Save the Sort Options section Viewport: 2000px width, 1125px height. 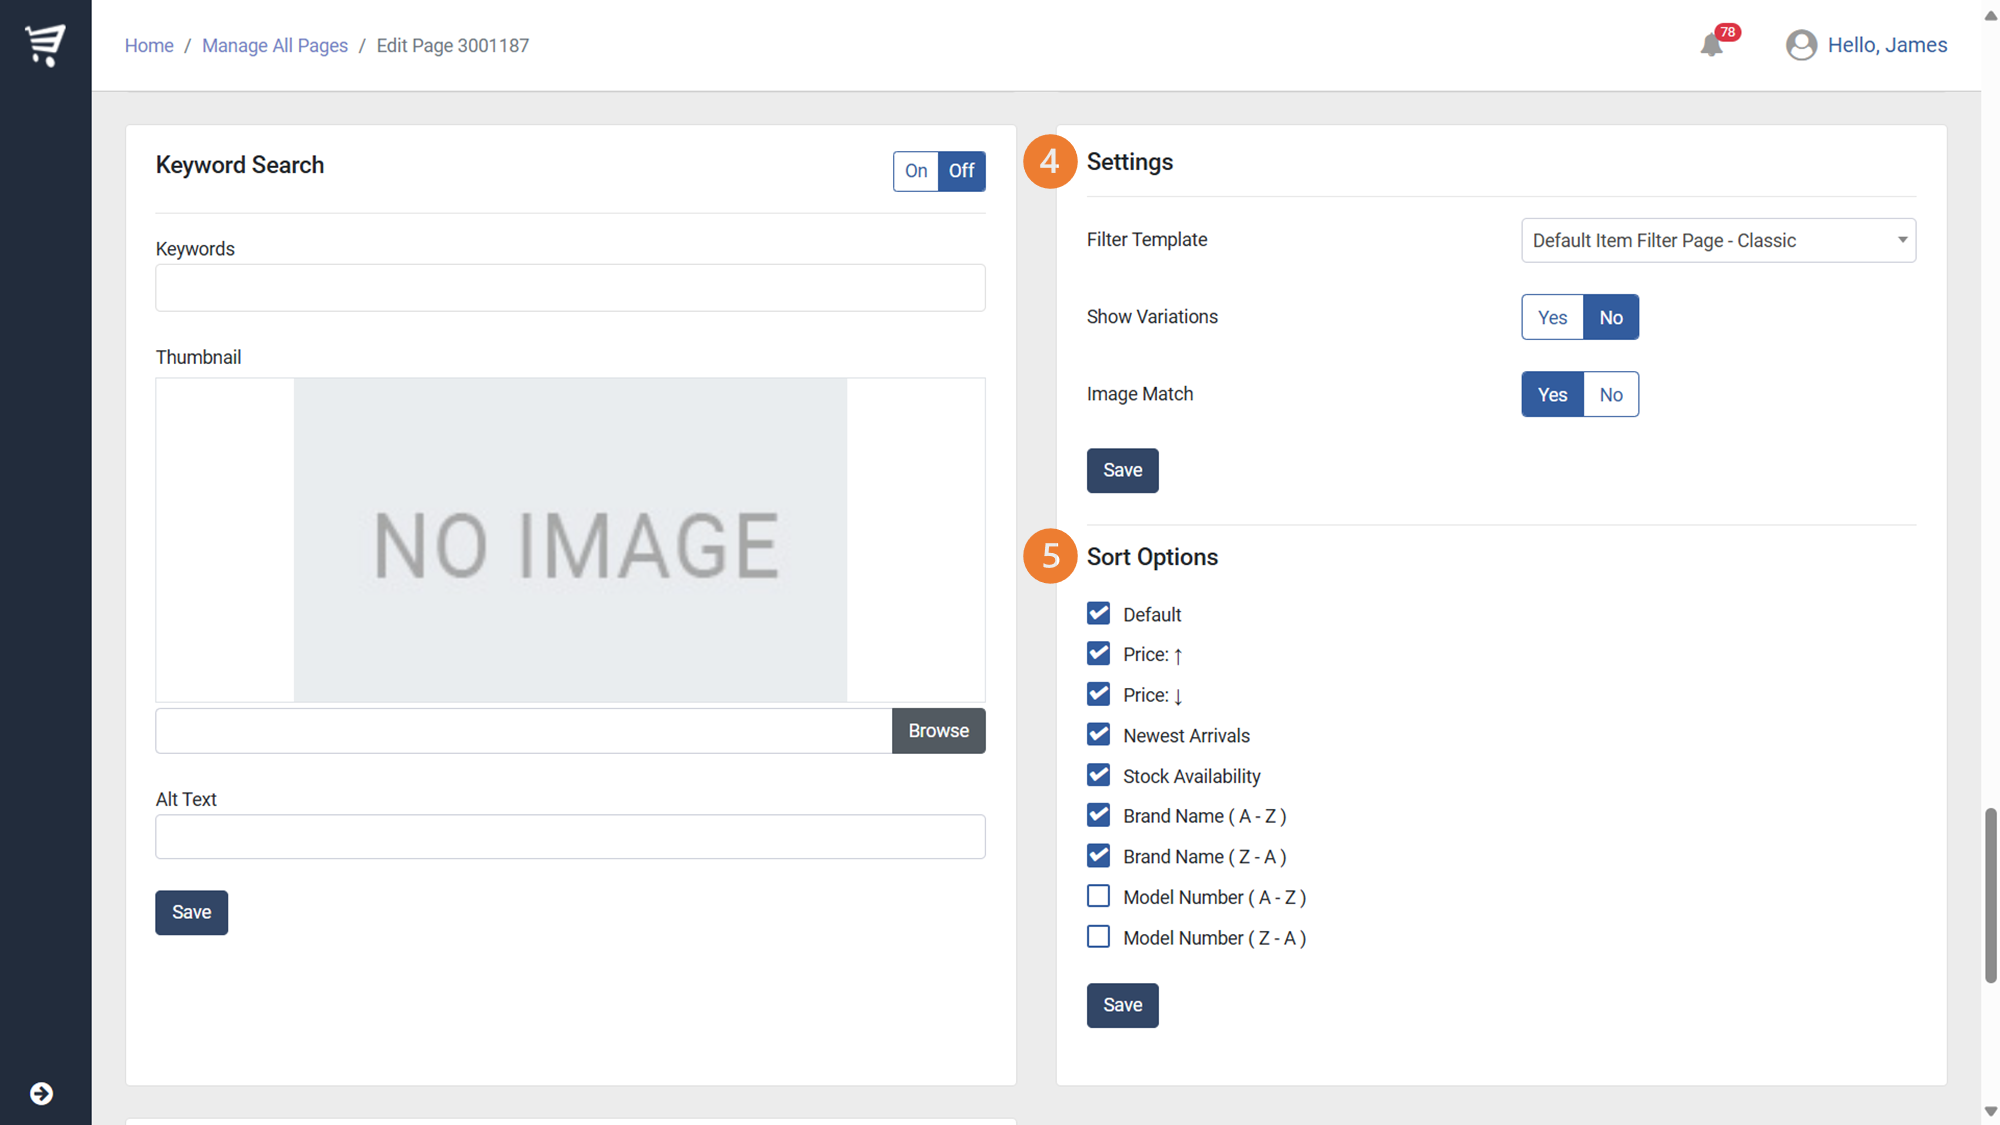pyautogui.click(x=1122, y=1005)
